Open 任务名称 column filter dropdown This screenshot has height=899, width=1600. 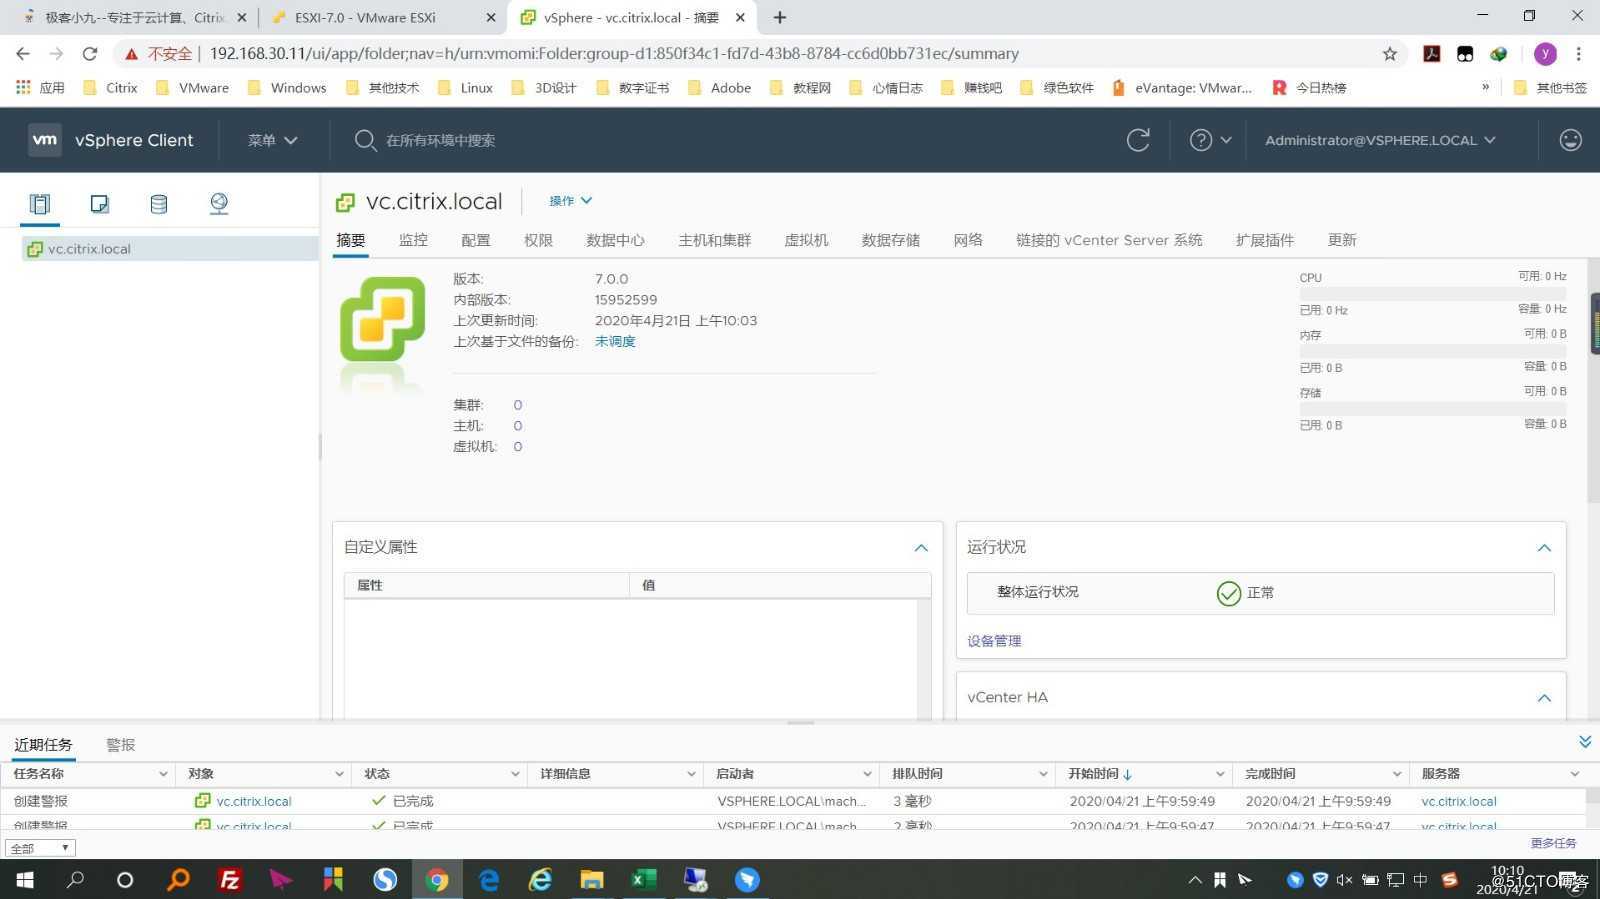[x=163, y=774]
